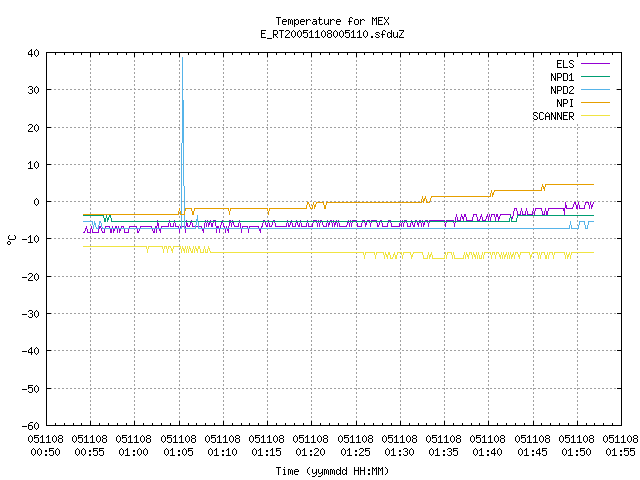Click the x-axis tick label 01:40
This screenshot has width=640, height=480.
pos(488,452)
